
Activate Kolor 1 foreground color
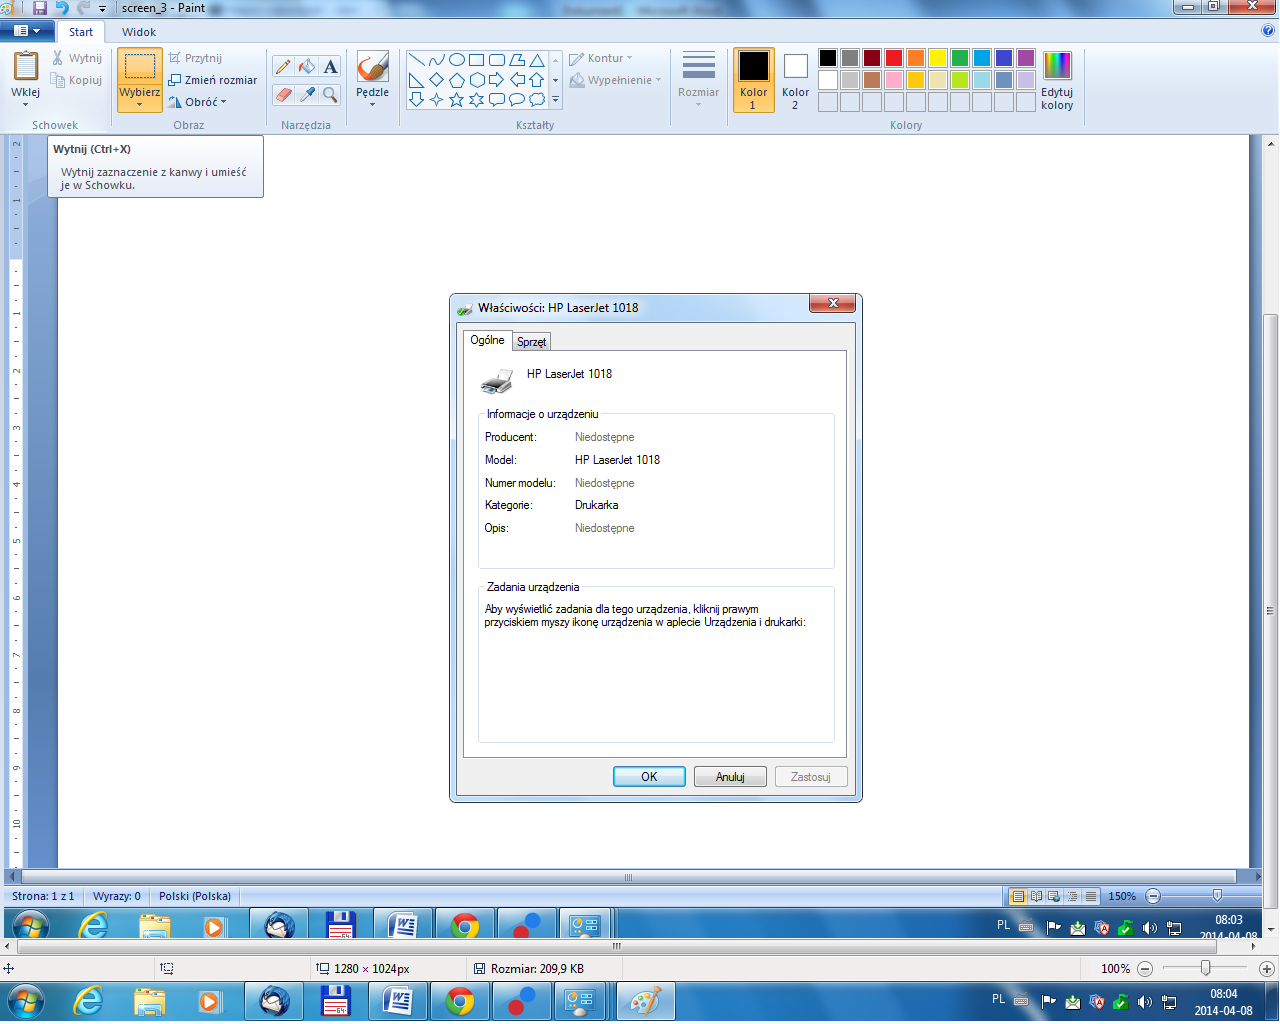(754, 80)
